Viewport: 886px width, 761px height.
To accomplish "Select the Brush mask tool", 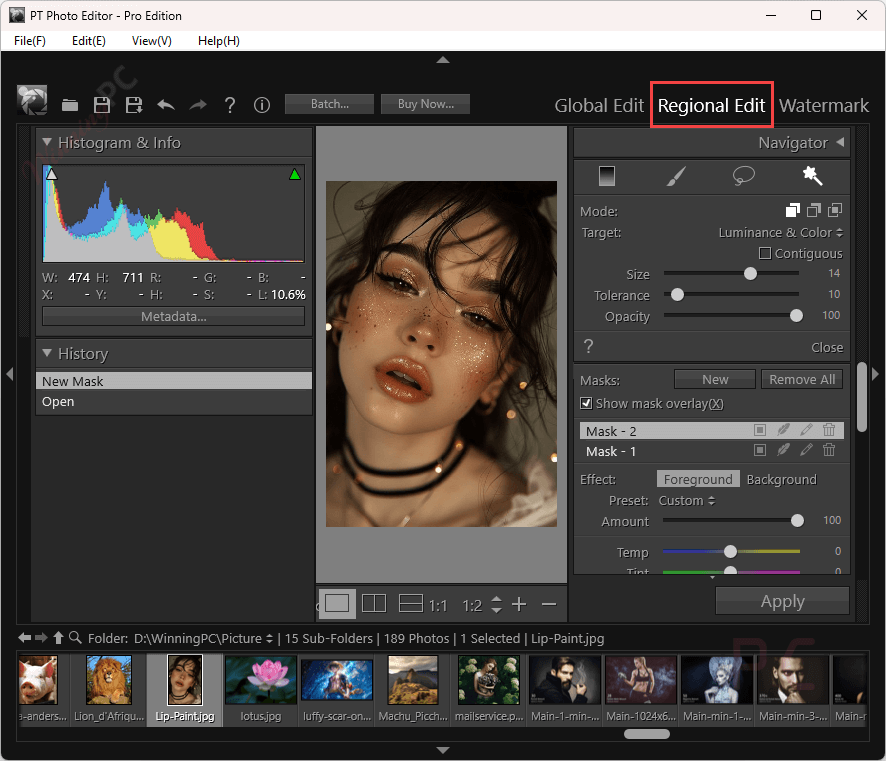I will [676, 176].
